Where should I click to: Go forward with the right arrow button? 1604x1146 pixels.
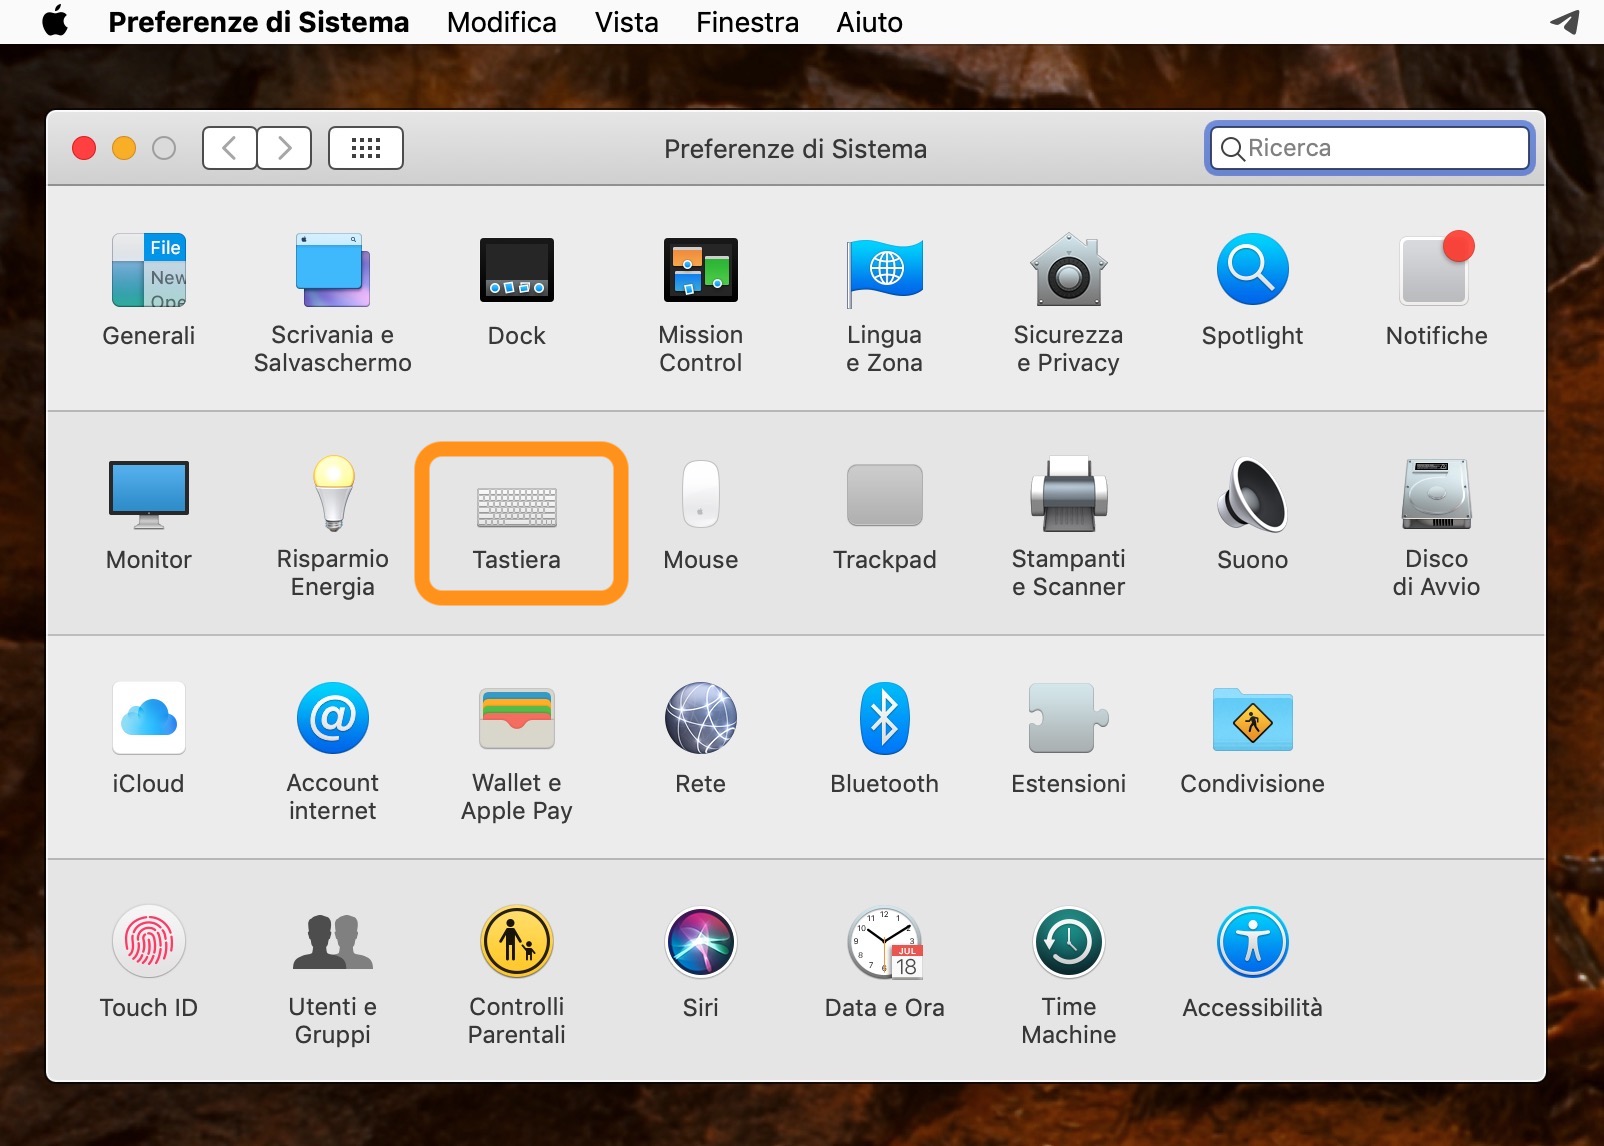pos(285,148)
